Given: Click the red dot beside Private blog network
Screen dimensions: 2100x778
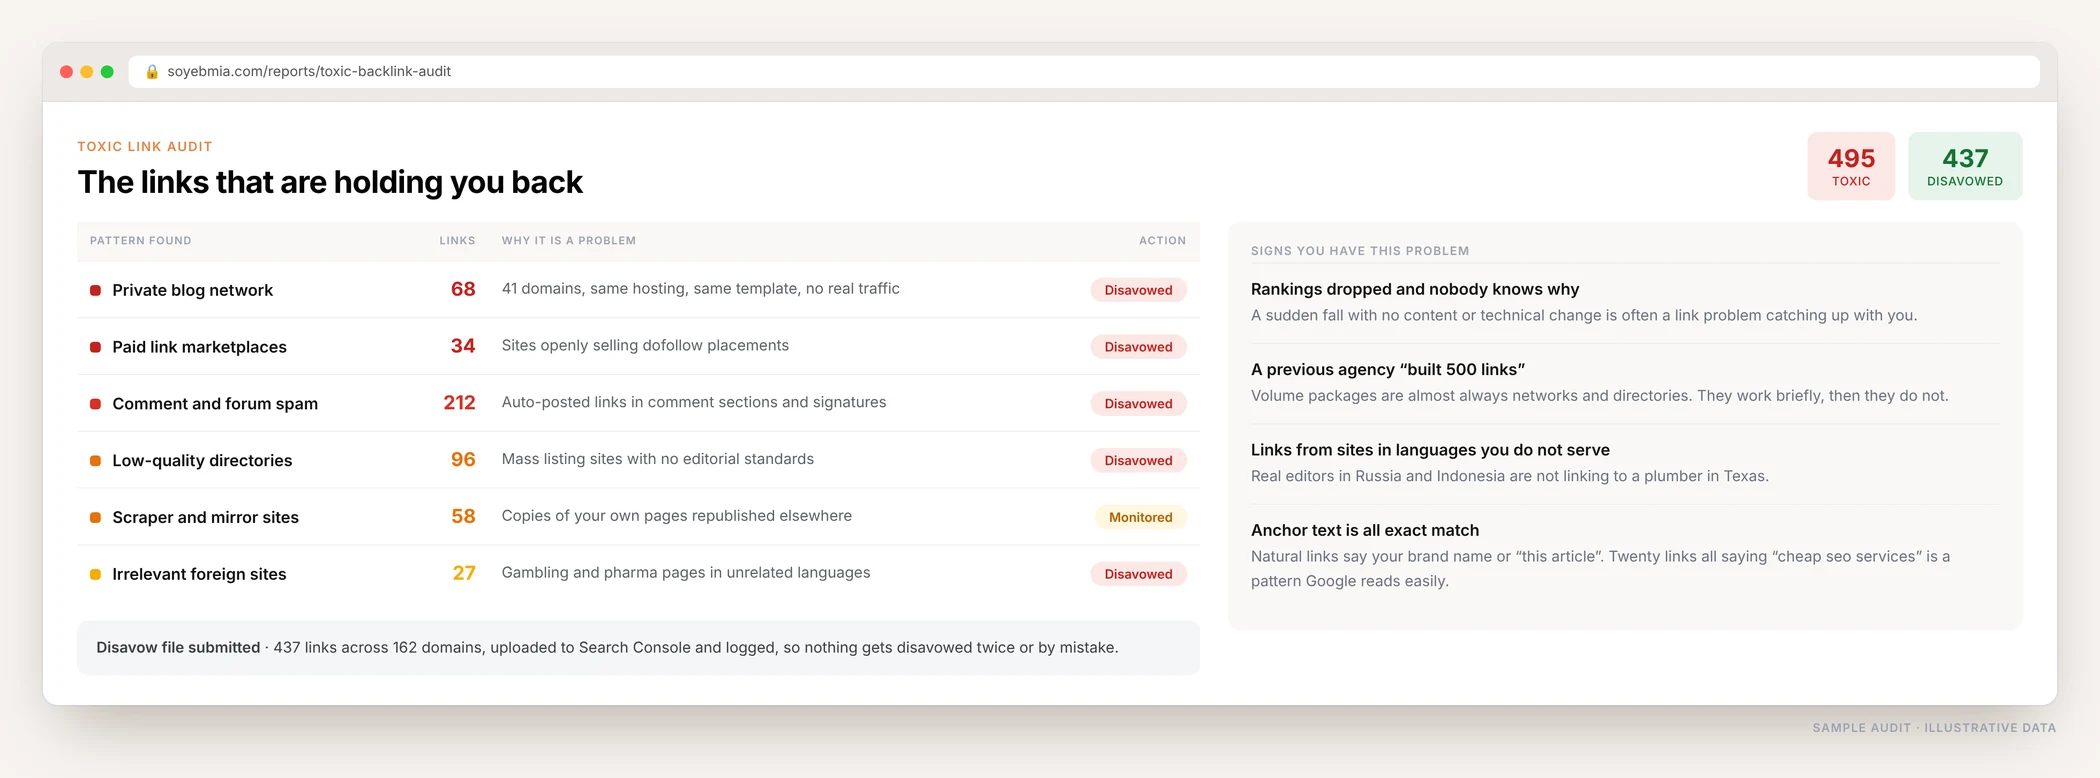Looking at the screenshot, I should [95, 290].
